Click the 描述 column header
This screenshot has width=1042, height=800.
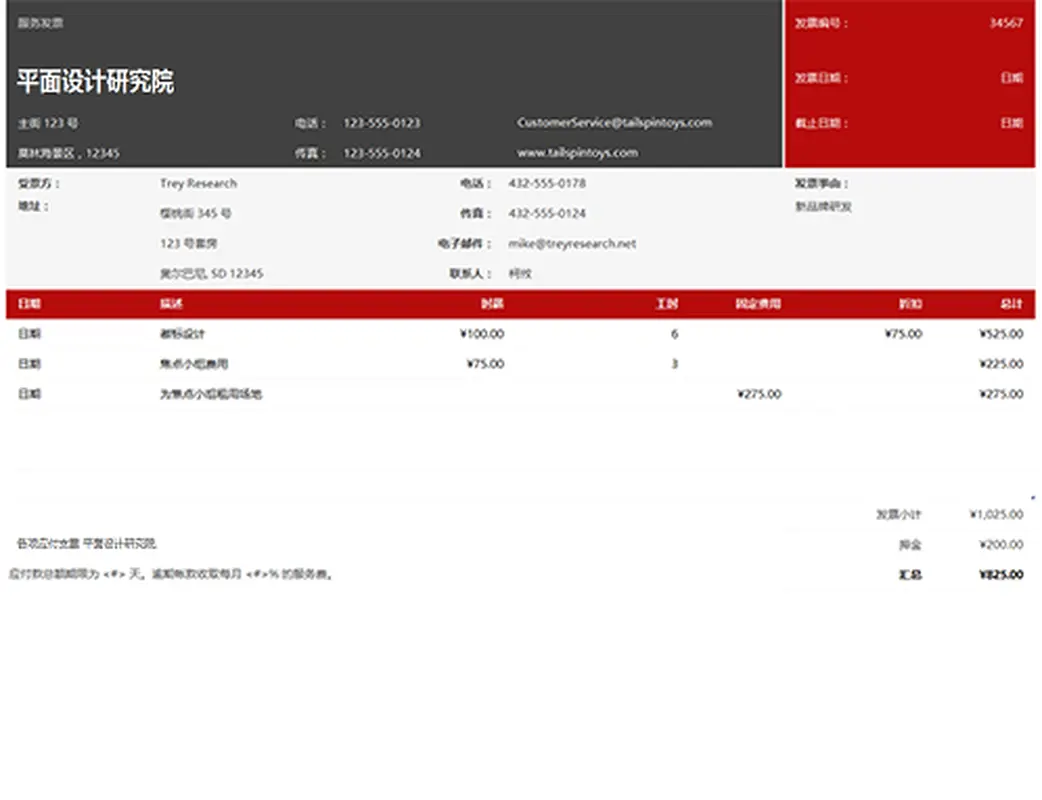171,304
